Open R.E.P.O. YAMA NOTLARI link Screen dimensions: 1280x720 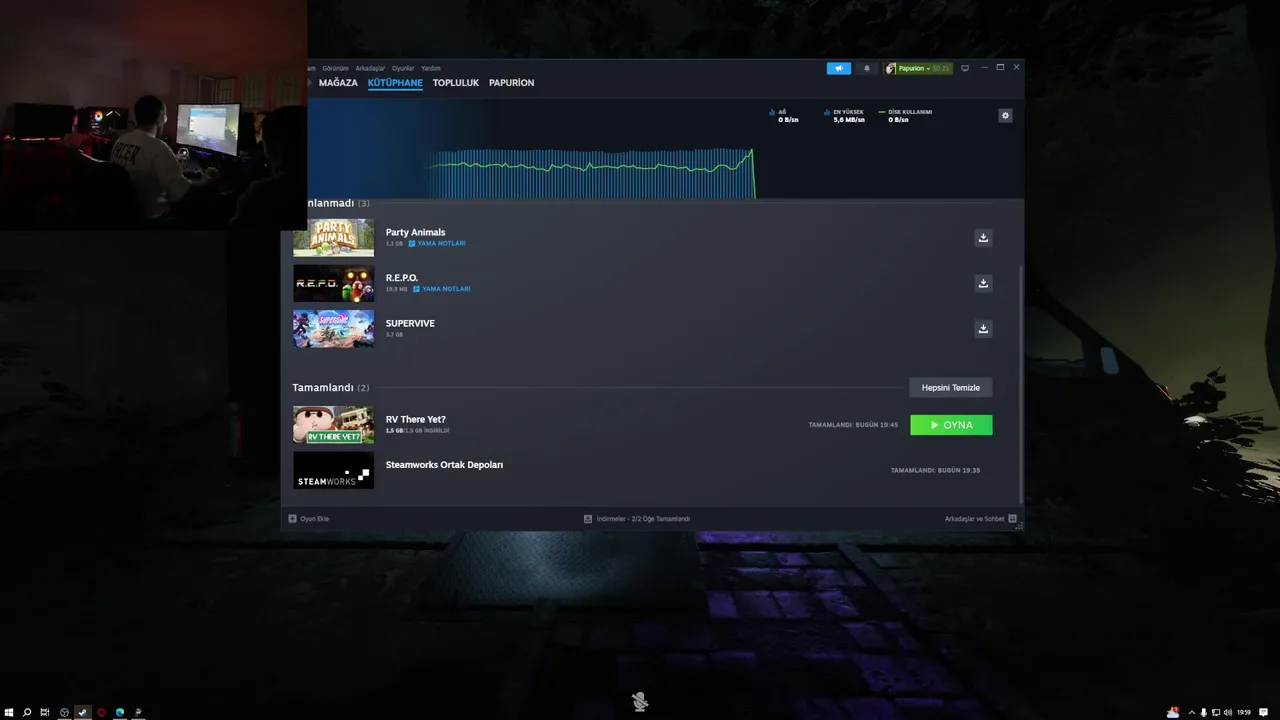pos(446,289)
